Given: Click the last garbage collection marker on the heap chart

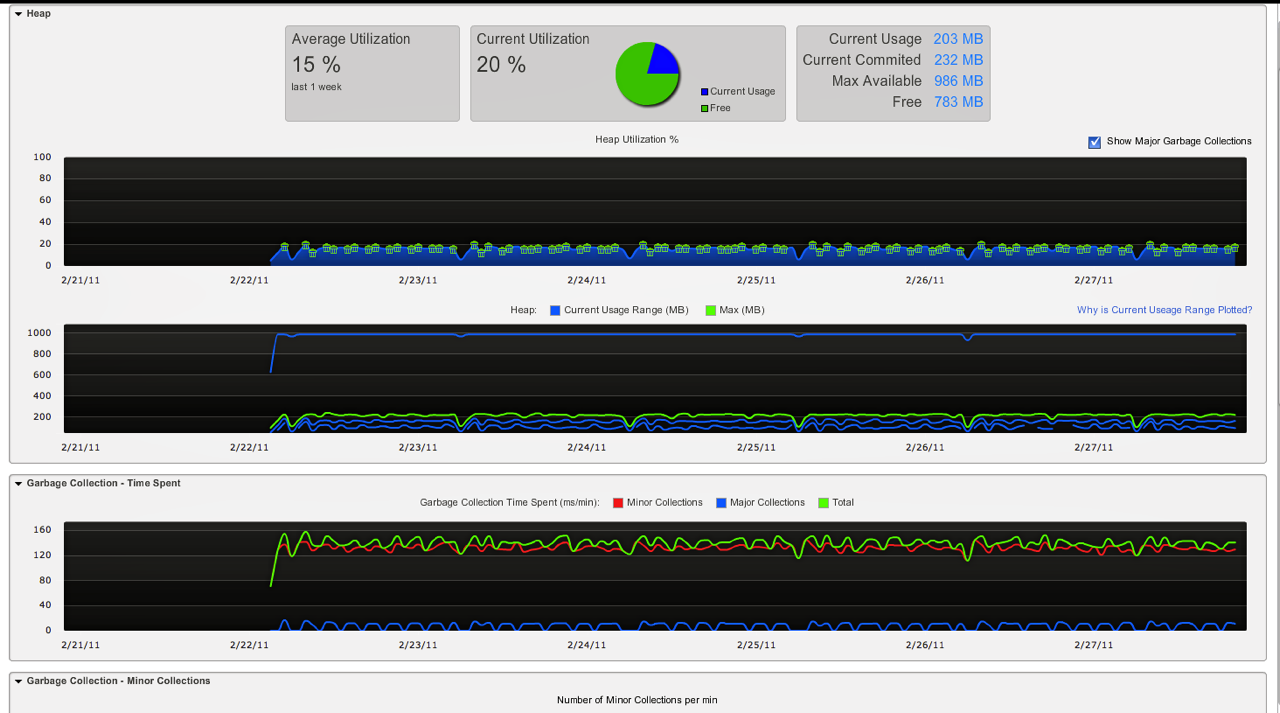Looking at the screenshot, I should coord(1234,247).
